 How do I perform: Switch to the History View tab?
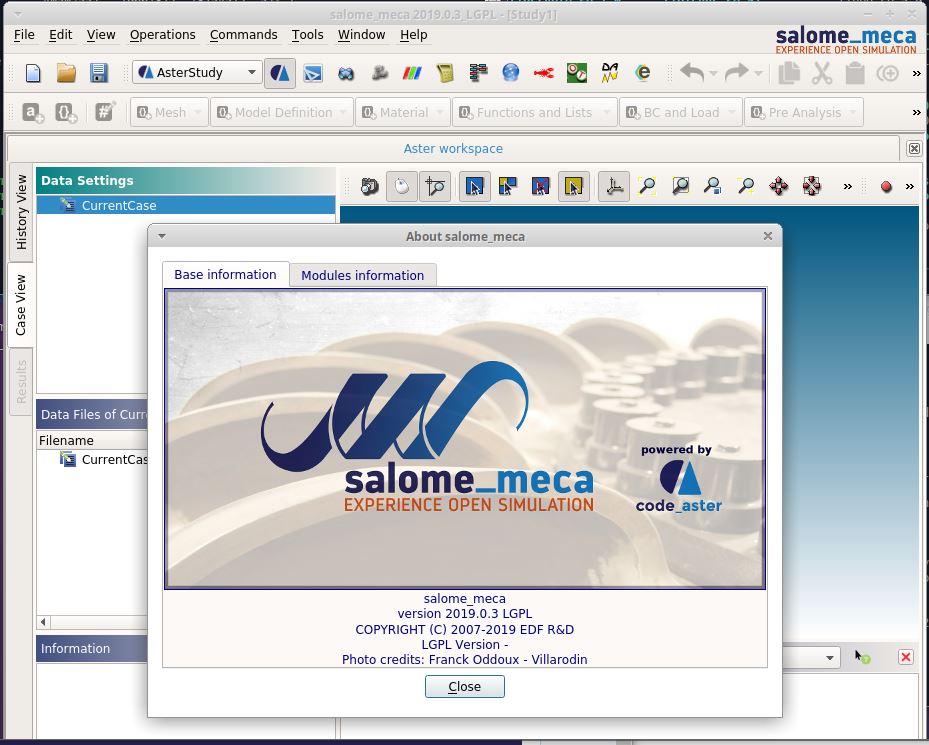21,212
